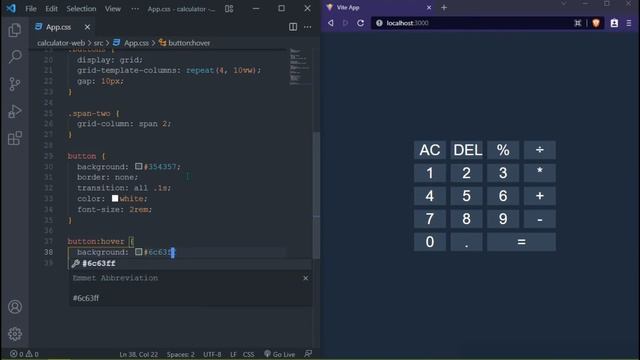
Task: Click the 7 key on calculator
Action: tap(429, 219)
